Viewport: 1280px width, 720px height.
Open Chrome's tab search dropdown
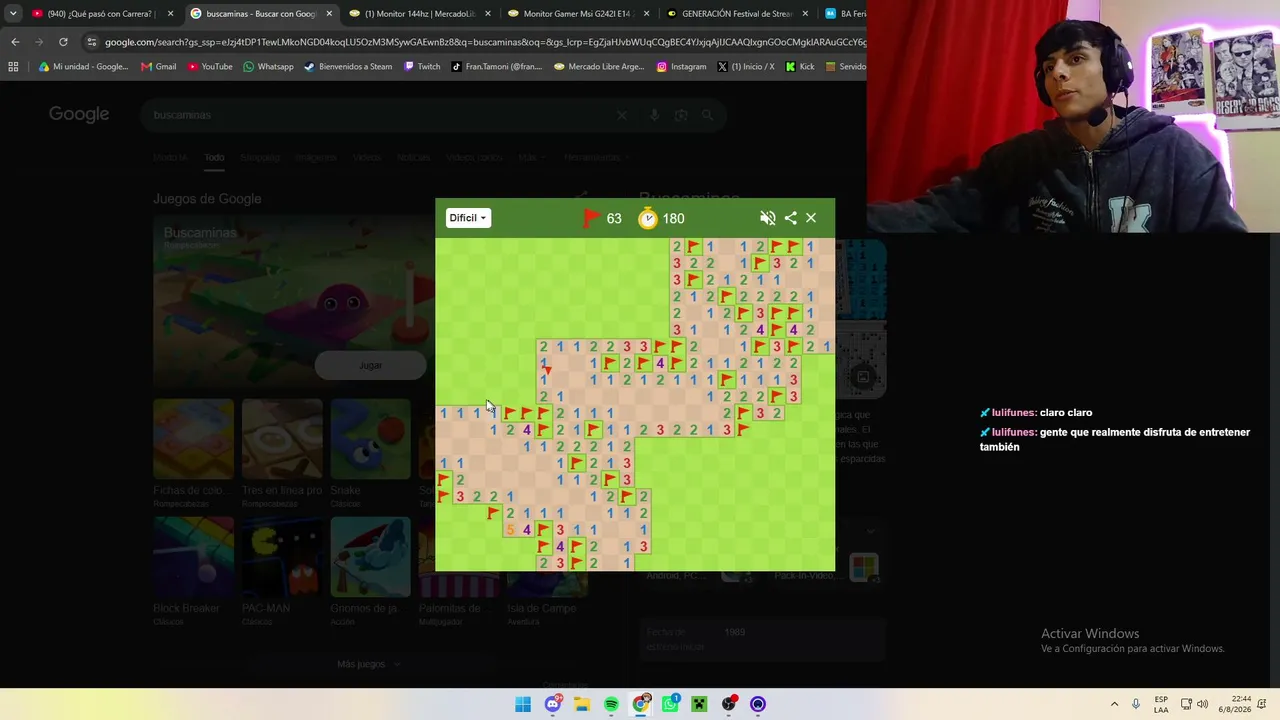(x=13, y=14)
